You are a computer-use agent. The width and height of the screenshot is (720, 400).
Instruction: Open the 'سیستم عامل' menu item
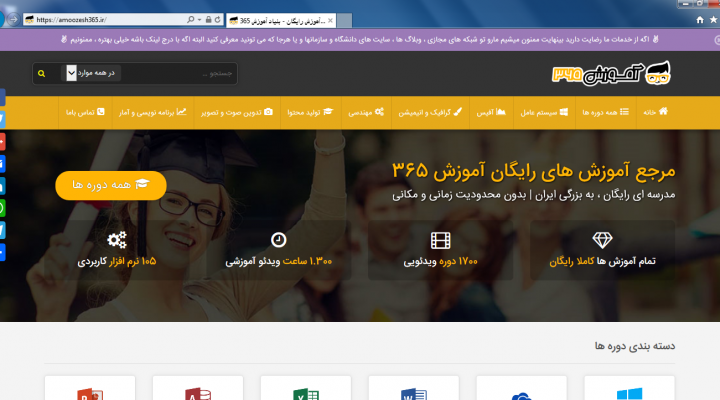[x=544, y=112]
